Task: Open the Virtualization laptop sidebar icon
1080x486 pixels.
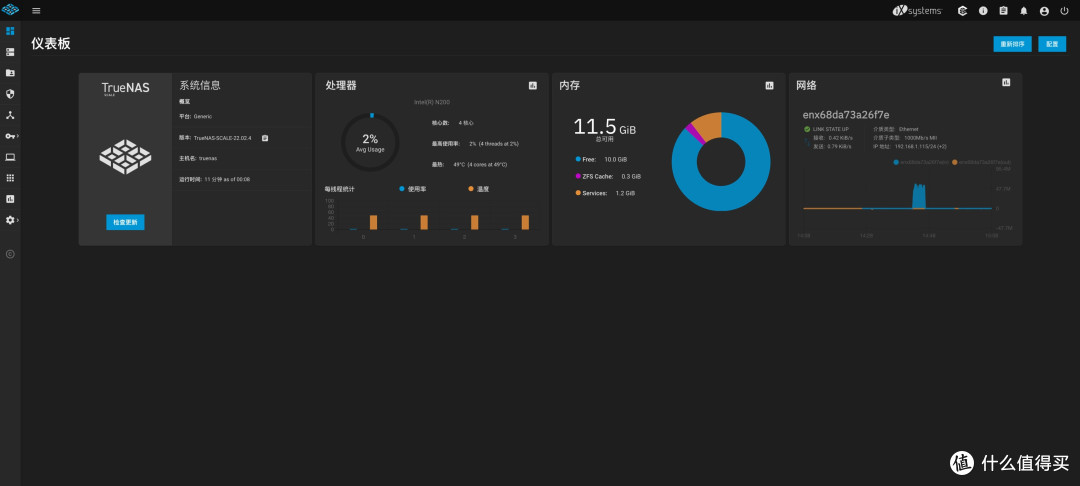Action: 10,157
